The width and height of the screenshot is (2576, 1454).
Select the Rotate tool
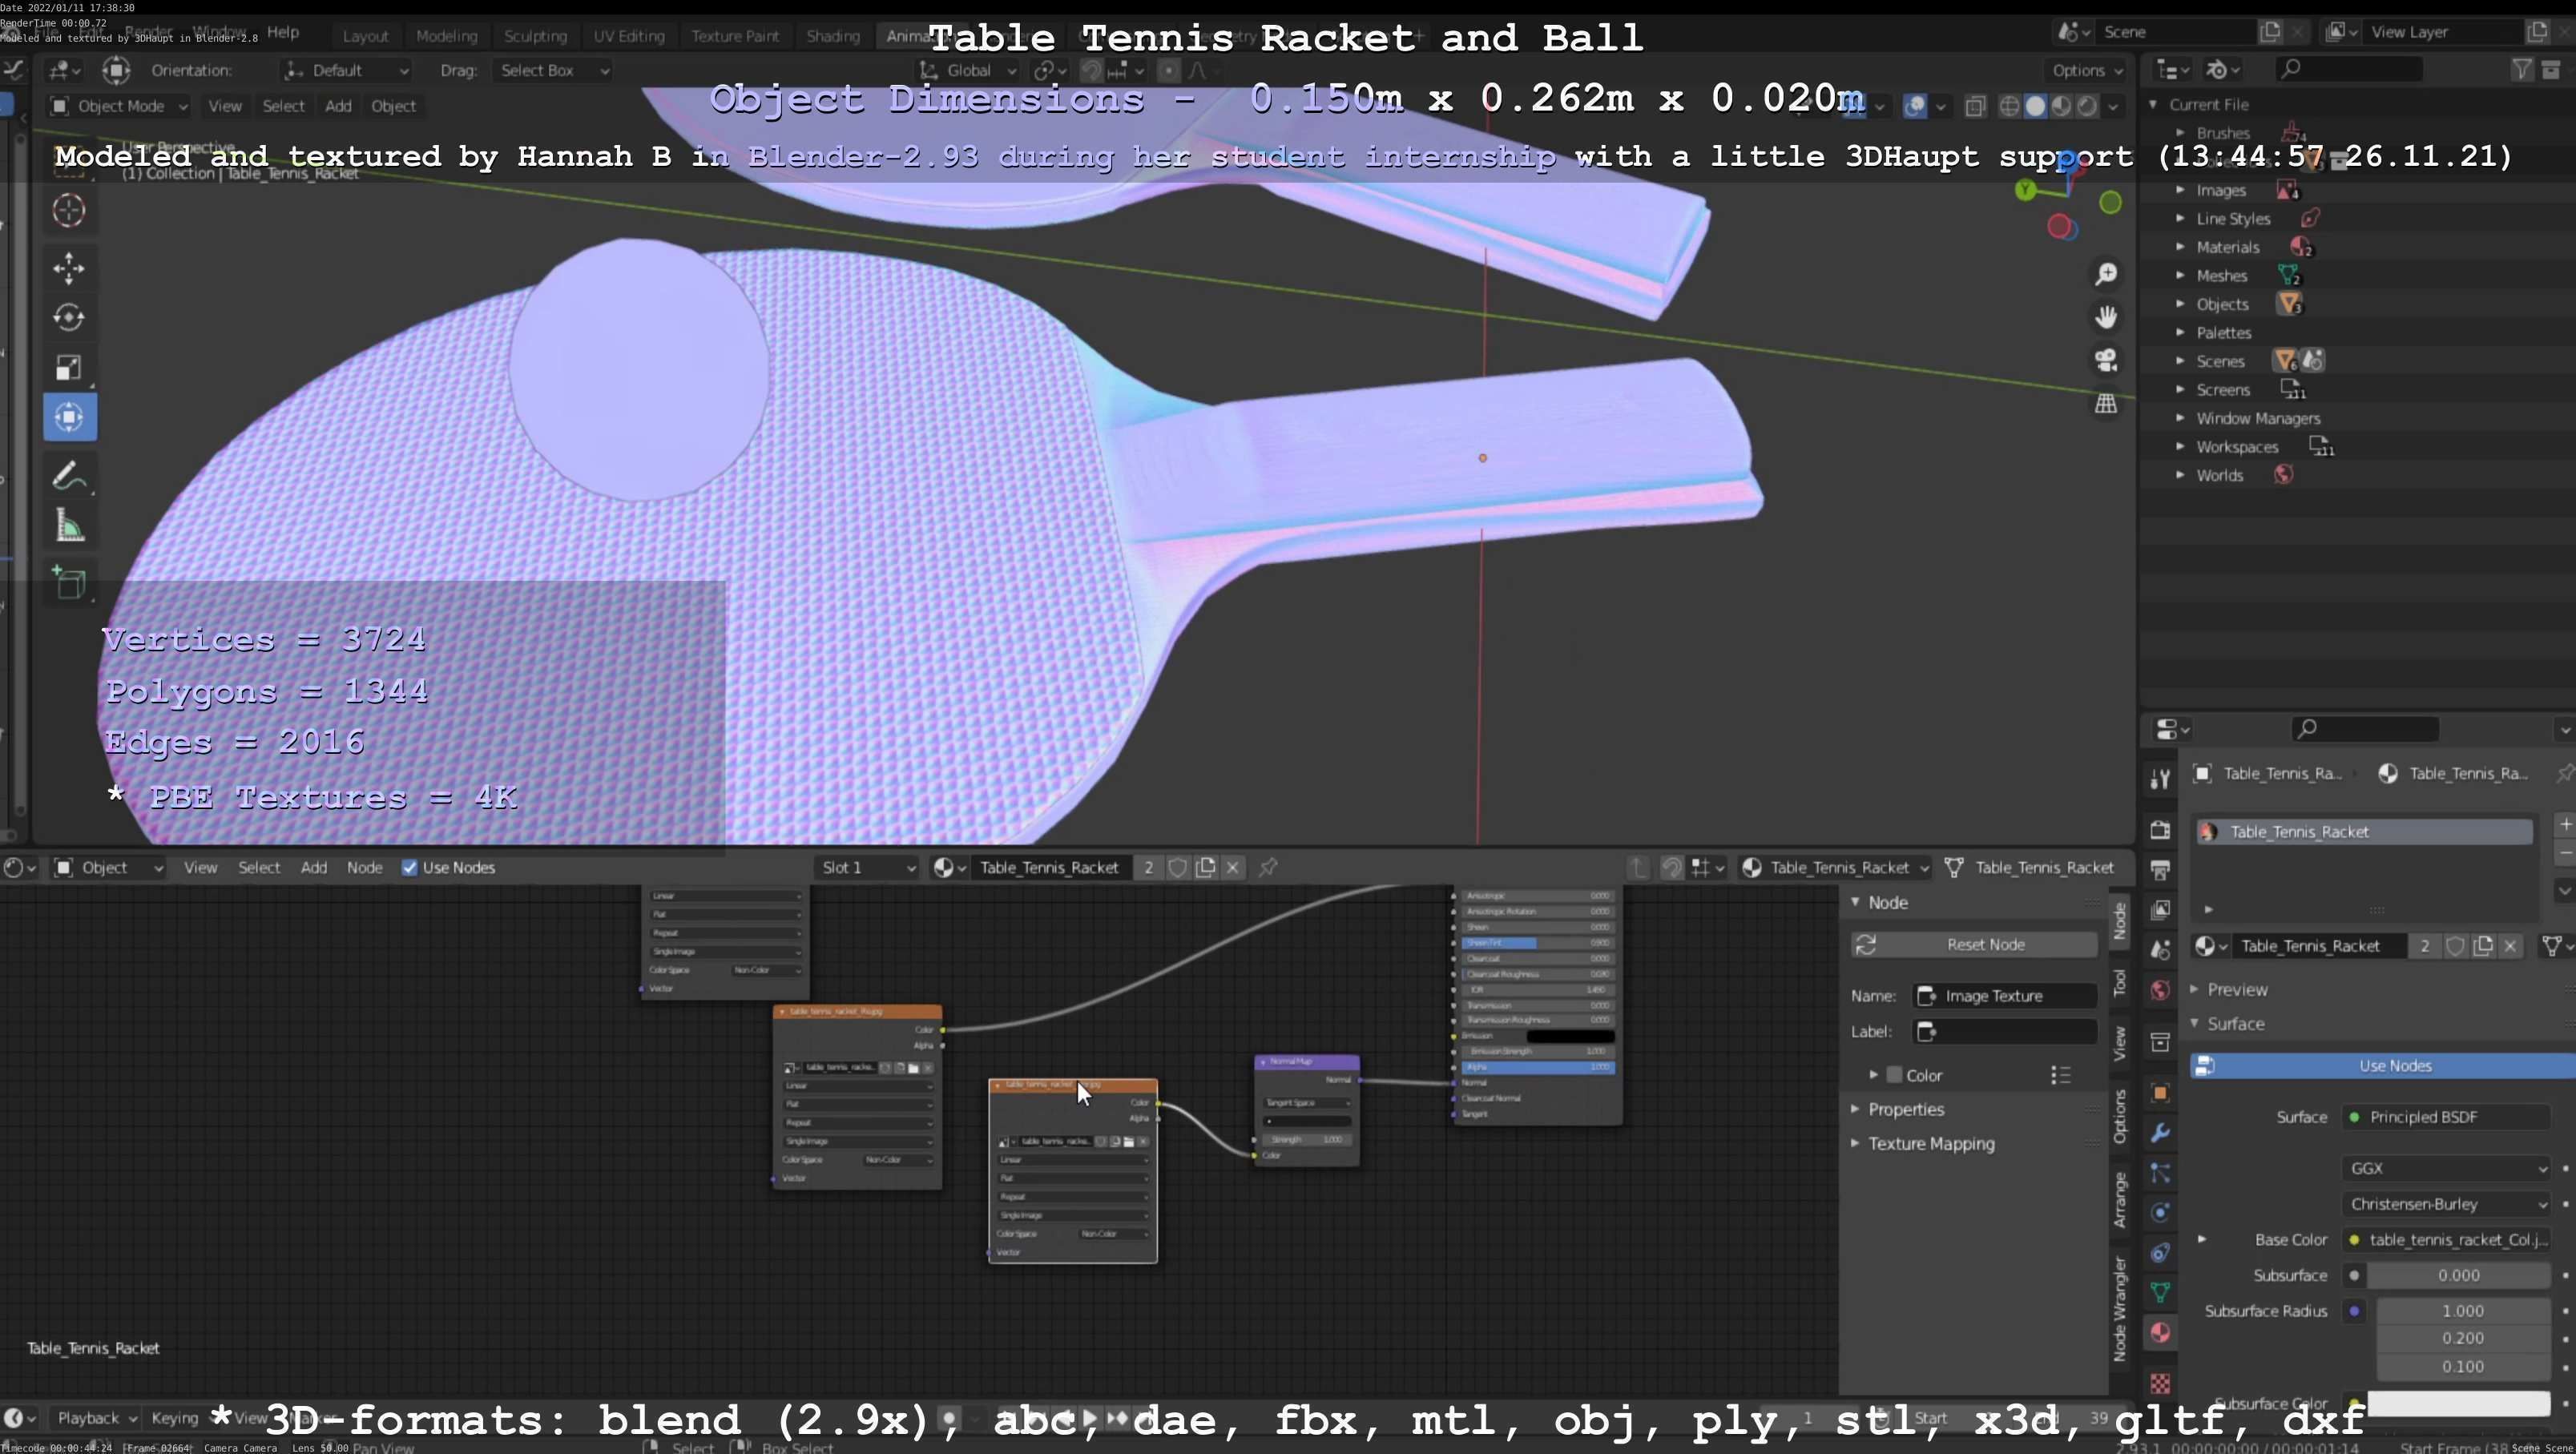pyautogui.click(x=69, y=318)
